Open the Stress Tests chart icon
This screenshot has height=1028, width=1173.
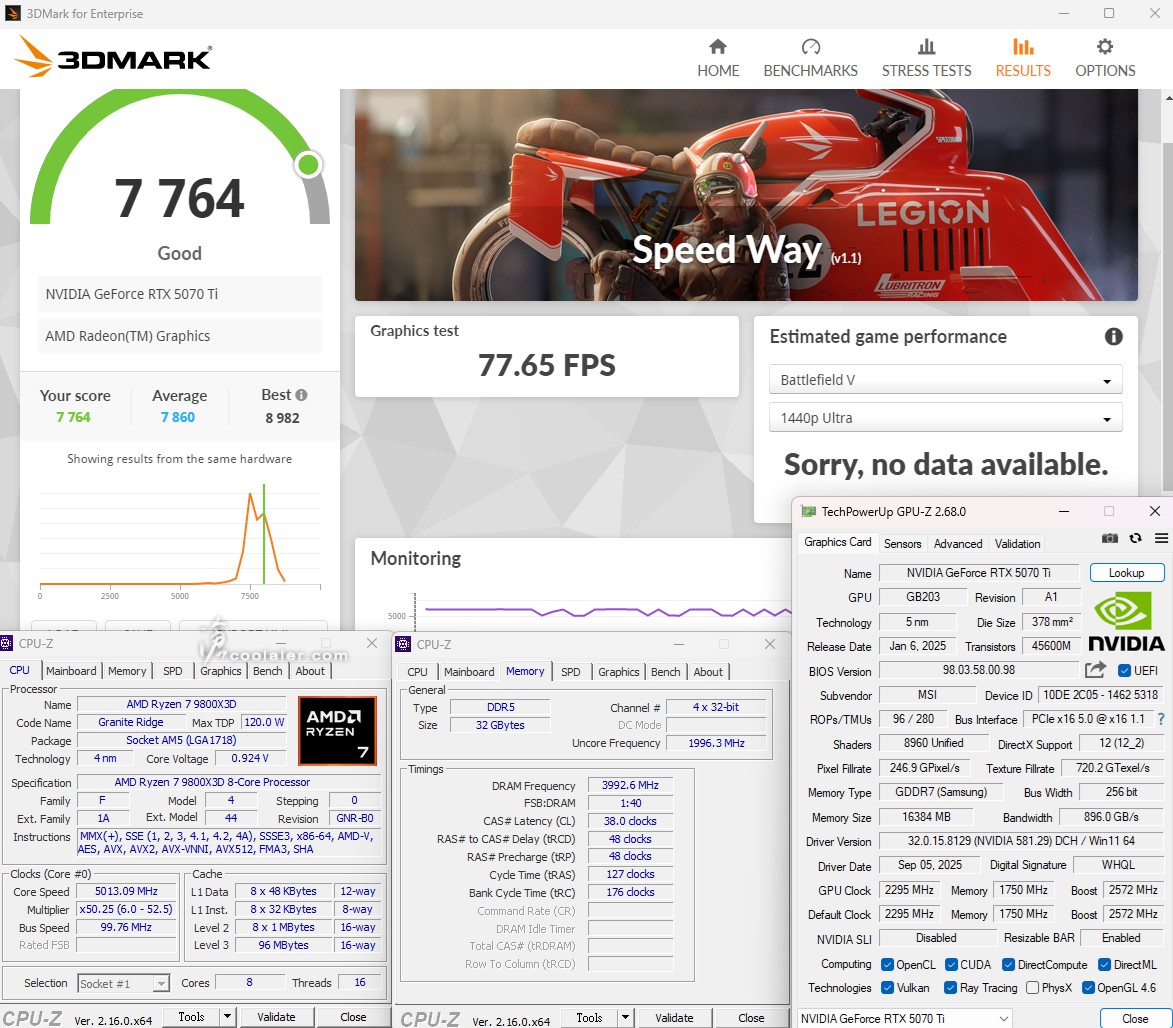pos(926,47)
